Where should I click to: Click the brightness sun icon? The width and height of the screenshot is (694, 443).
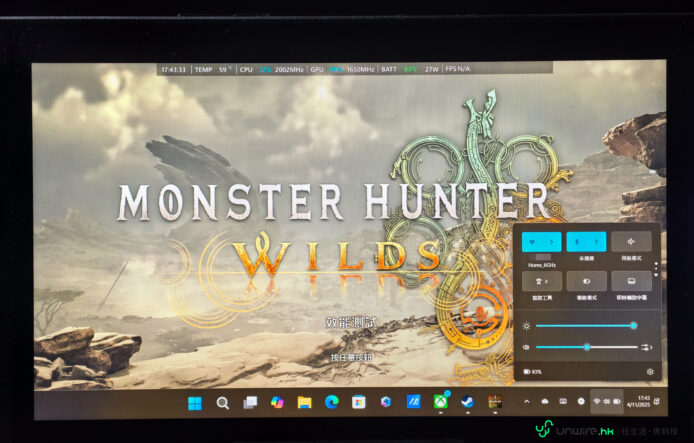[x=526, y=326]
